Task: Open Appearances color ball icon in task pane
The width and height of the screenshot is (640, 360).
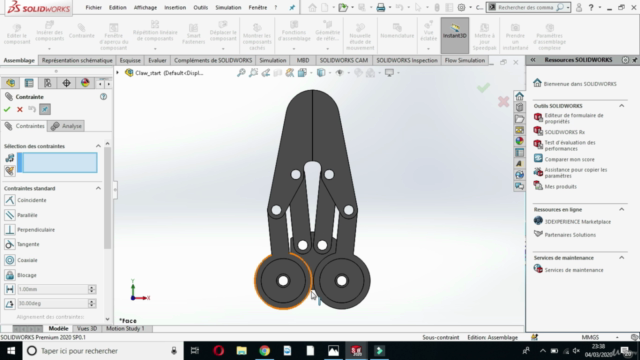Action: 519,141
